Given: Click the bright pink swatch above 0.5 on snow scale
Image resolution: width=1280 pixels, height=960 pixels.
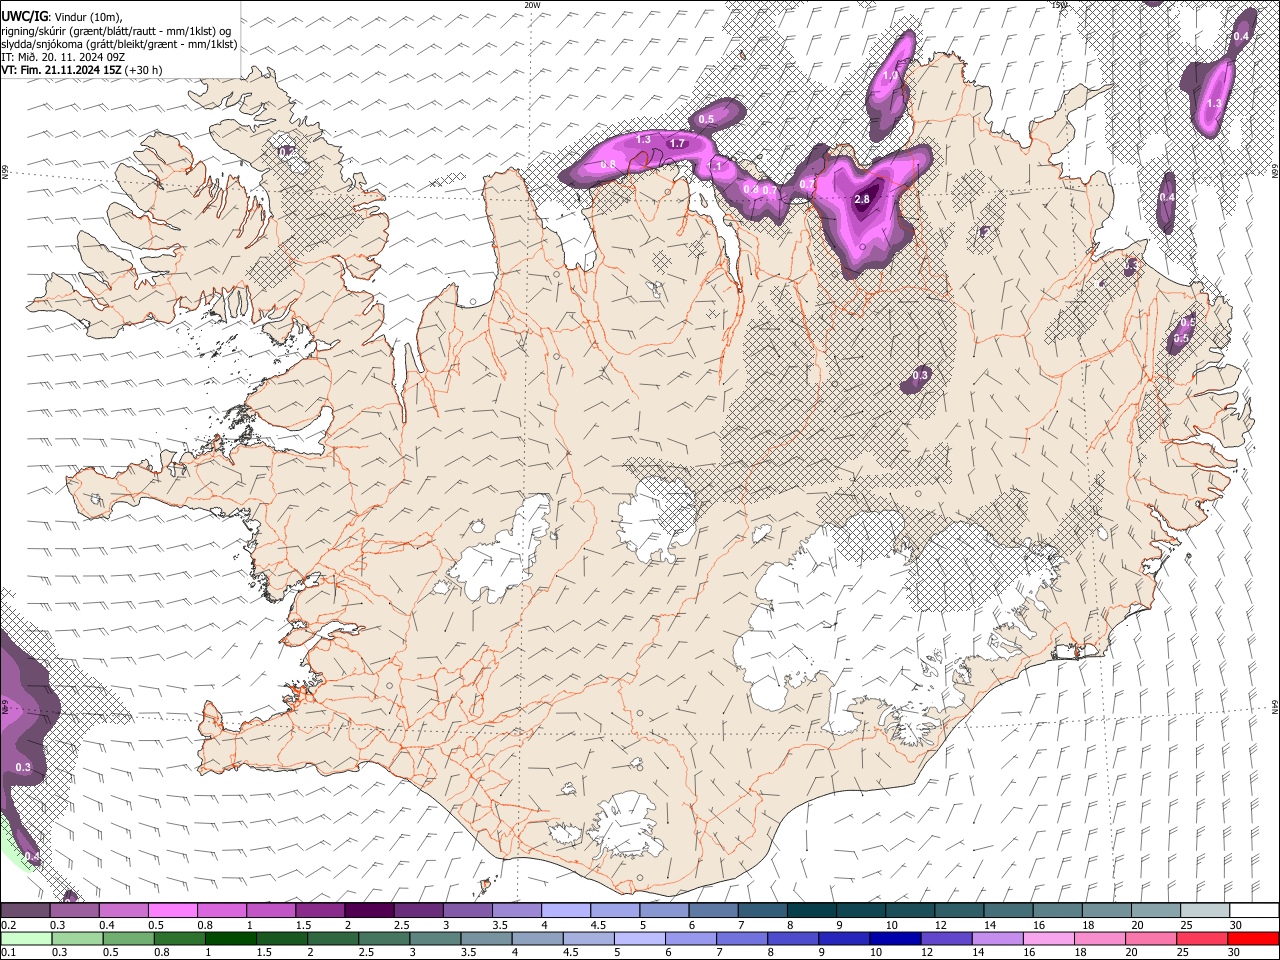Looking at the screenshot, I should [172, 910].
